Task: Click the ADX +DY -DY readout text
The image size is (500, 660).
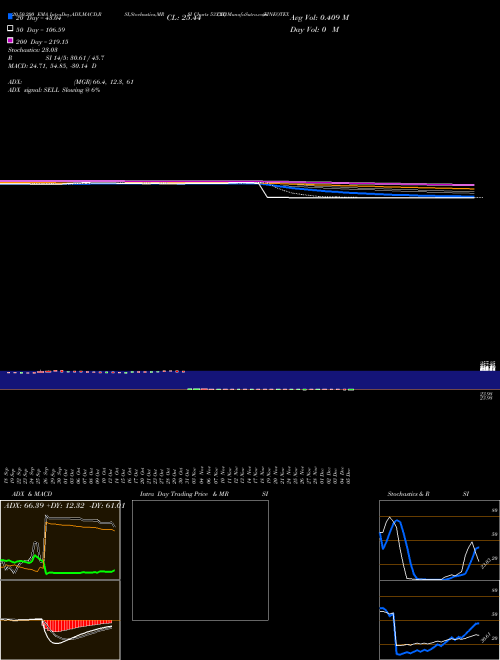Action: pyautogui.click(x=64, y=505)
